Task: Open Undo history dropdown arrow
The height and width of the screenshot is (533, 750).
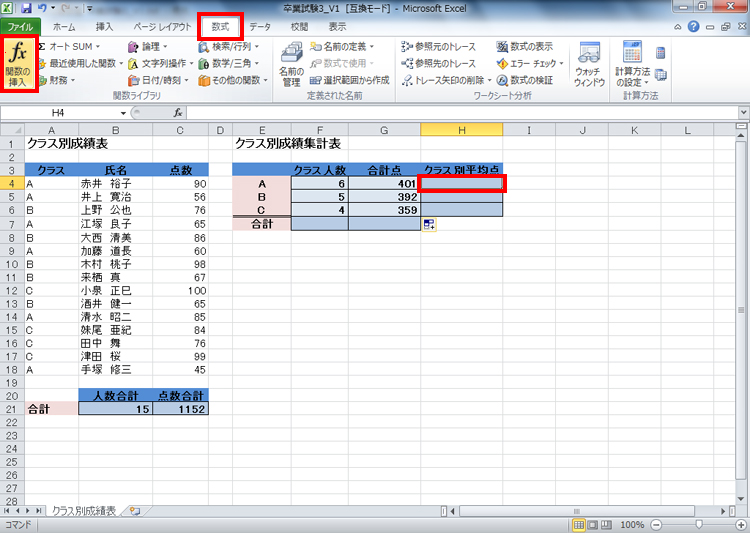Action: coord(53,8)
